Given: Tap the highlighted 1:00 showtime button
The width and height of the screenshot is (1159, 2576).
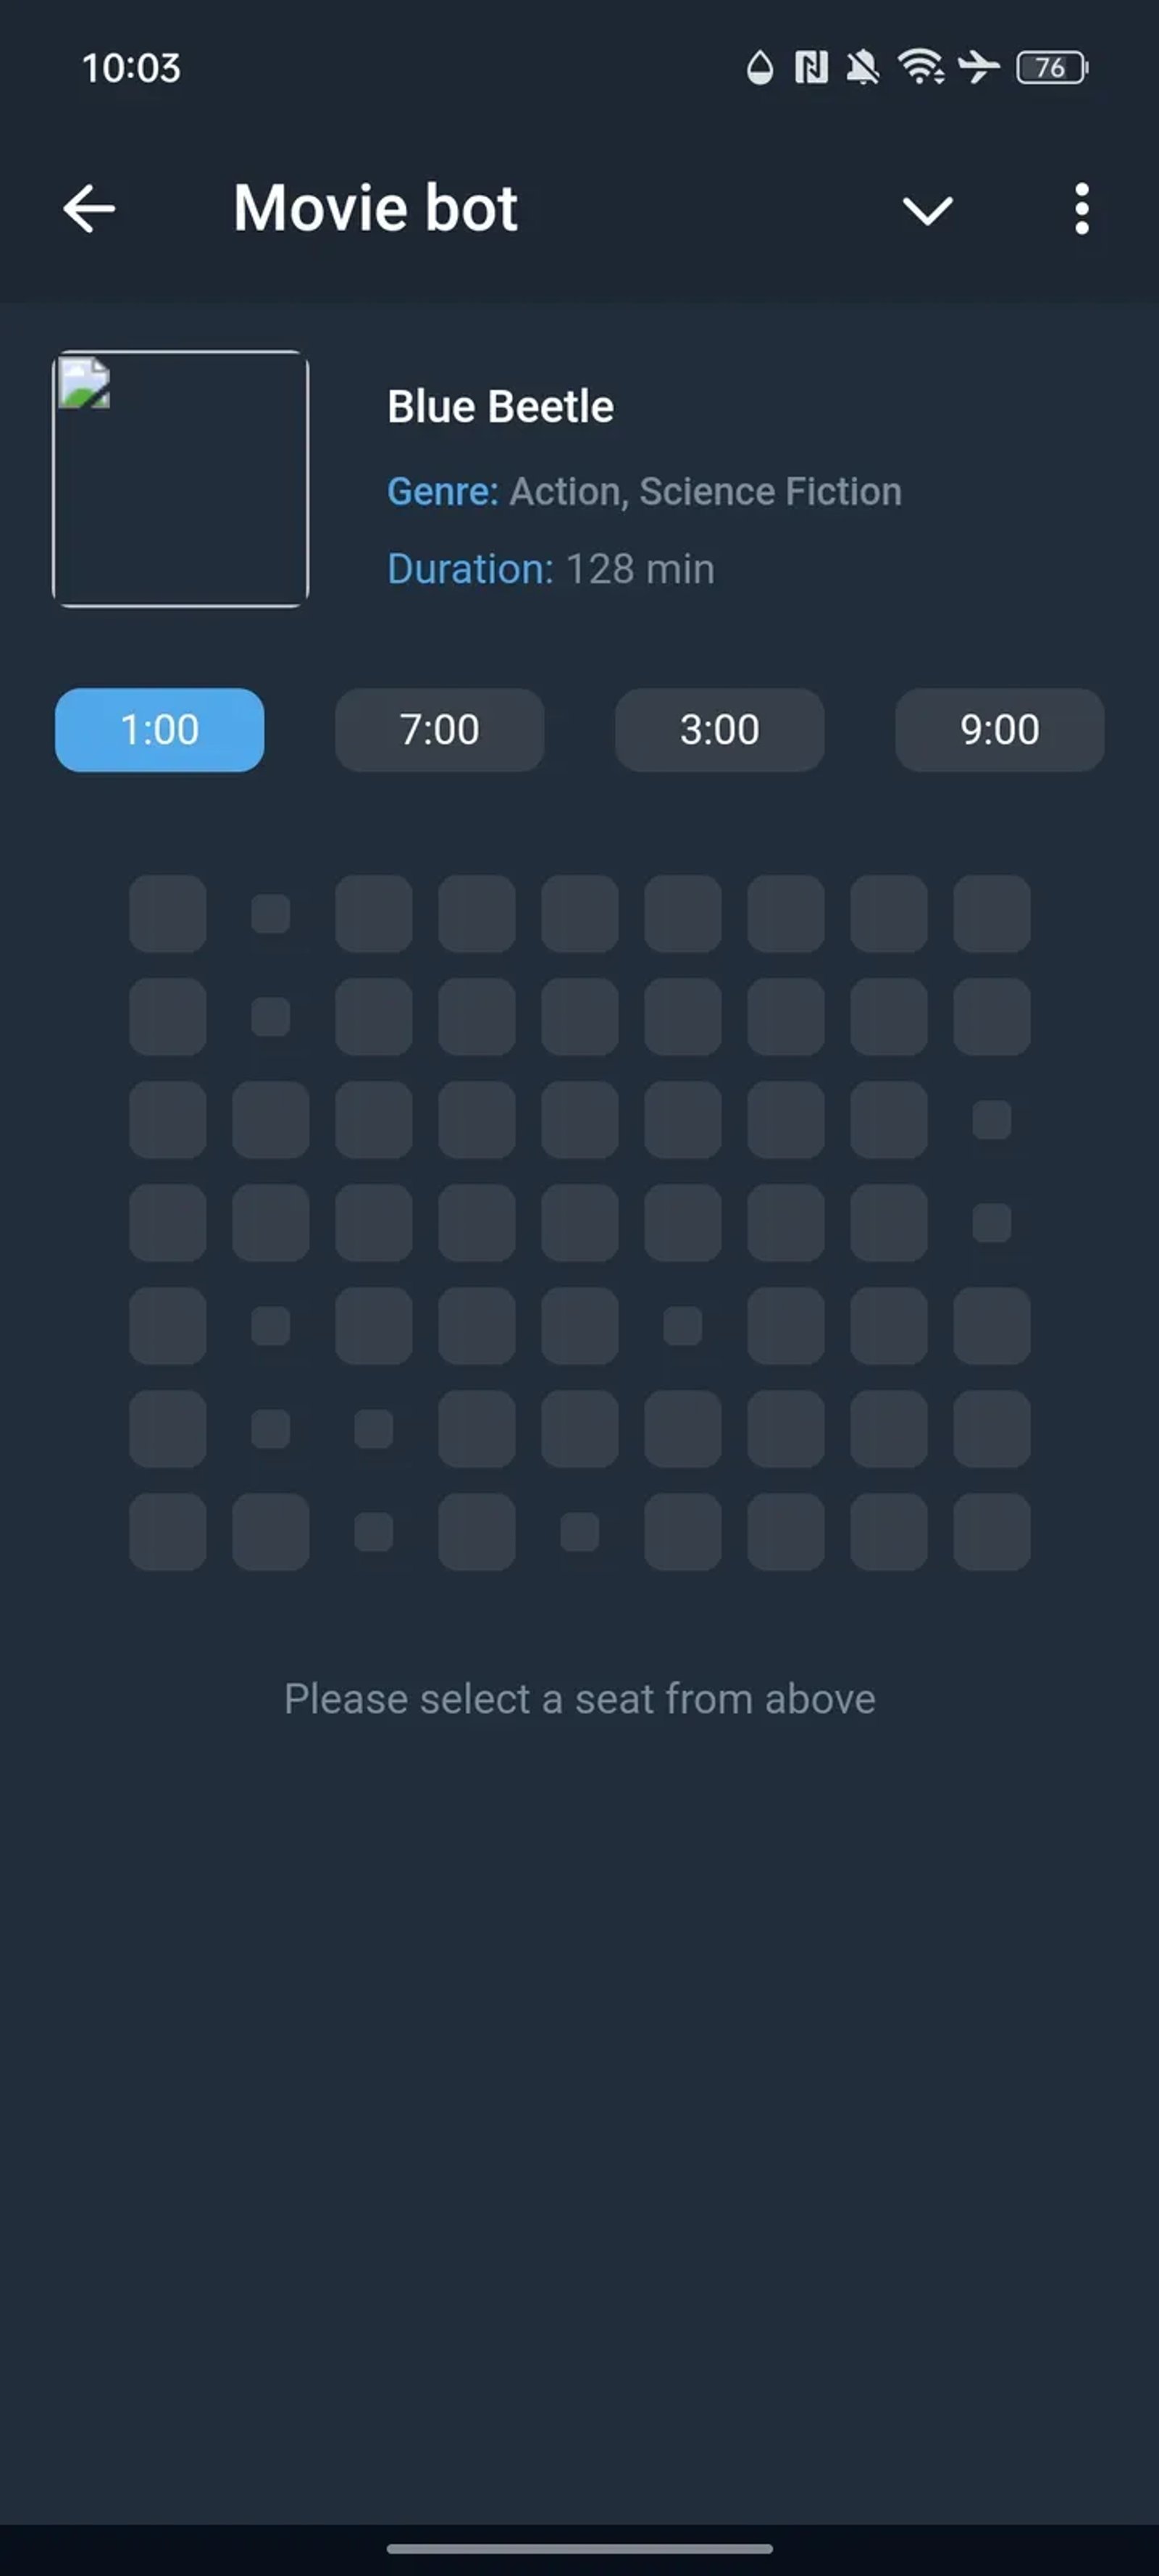Looking at the screenshot, I should 159,730.
